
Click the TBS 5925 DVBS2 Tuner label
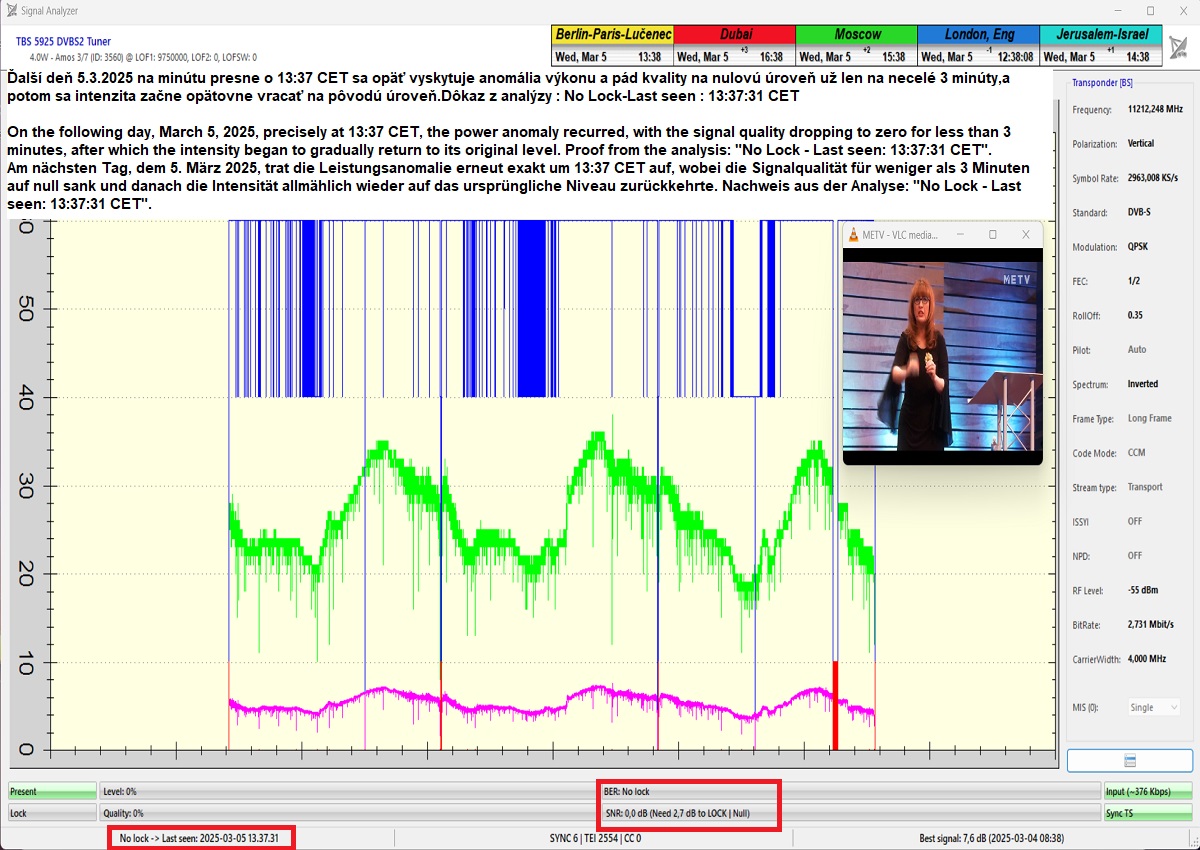pyautogui.click(x=63, y=42)
